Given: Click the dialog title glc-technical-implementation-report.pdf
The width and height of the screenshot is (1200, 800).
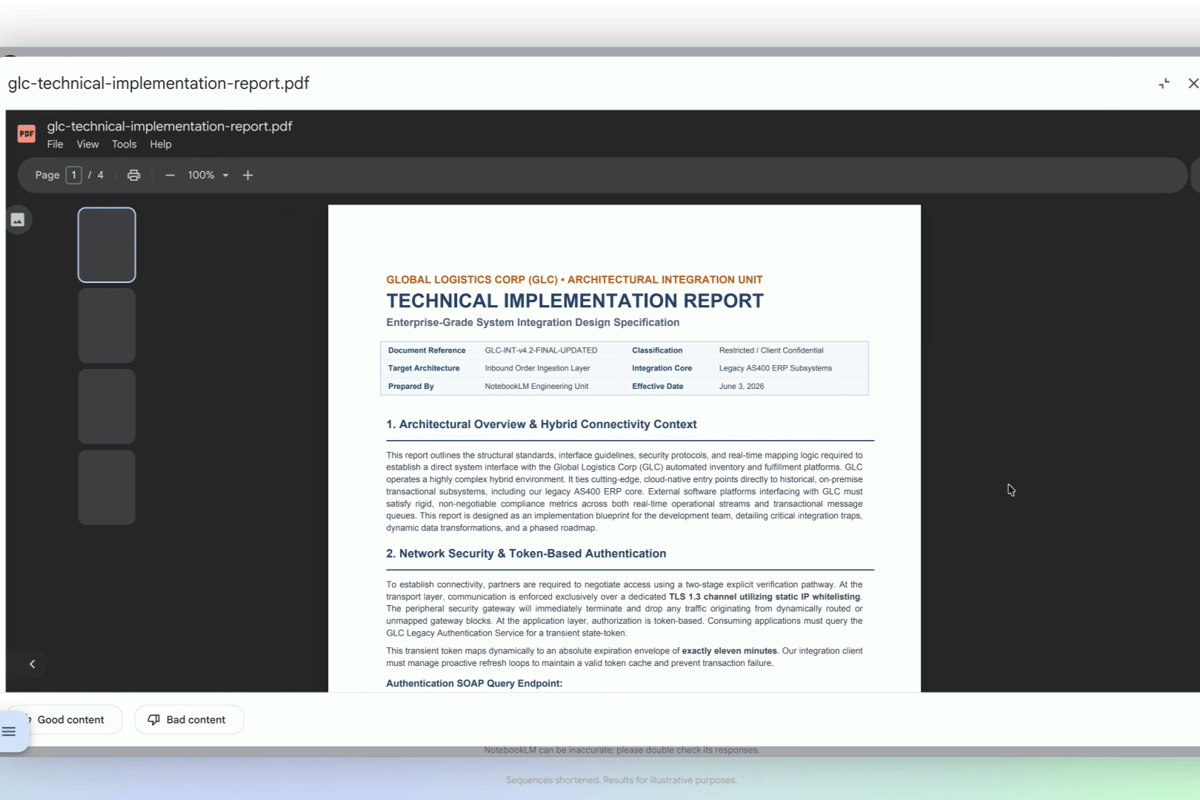Looking at the screenshot, I should pos(159,84).
